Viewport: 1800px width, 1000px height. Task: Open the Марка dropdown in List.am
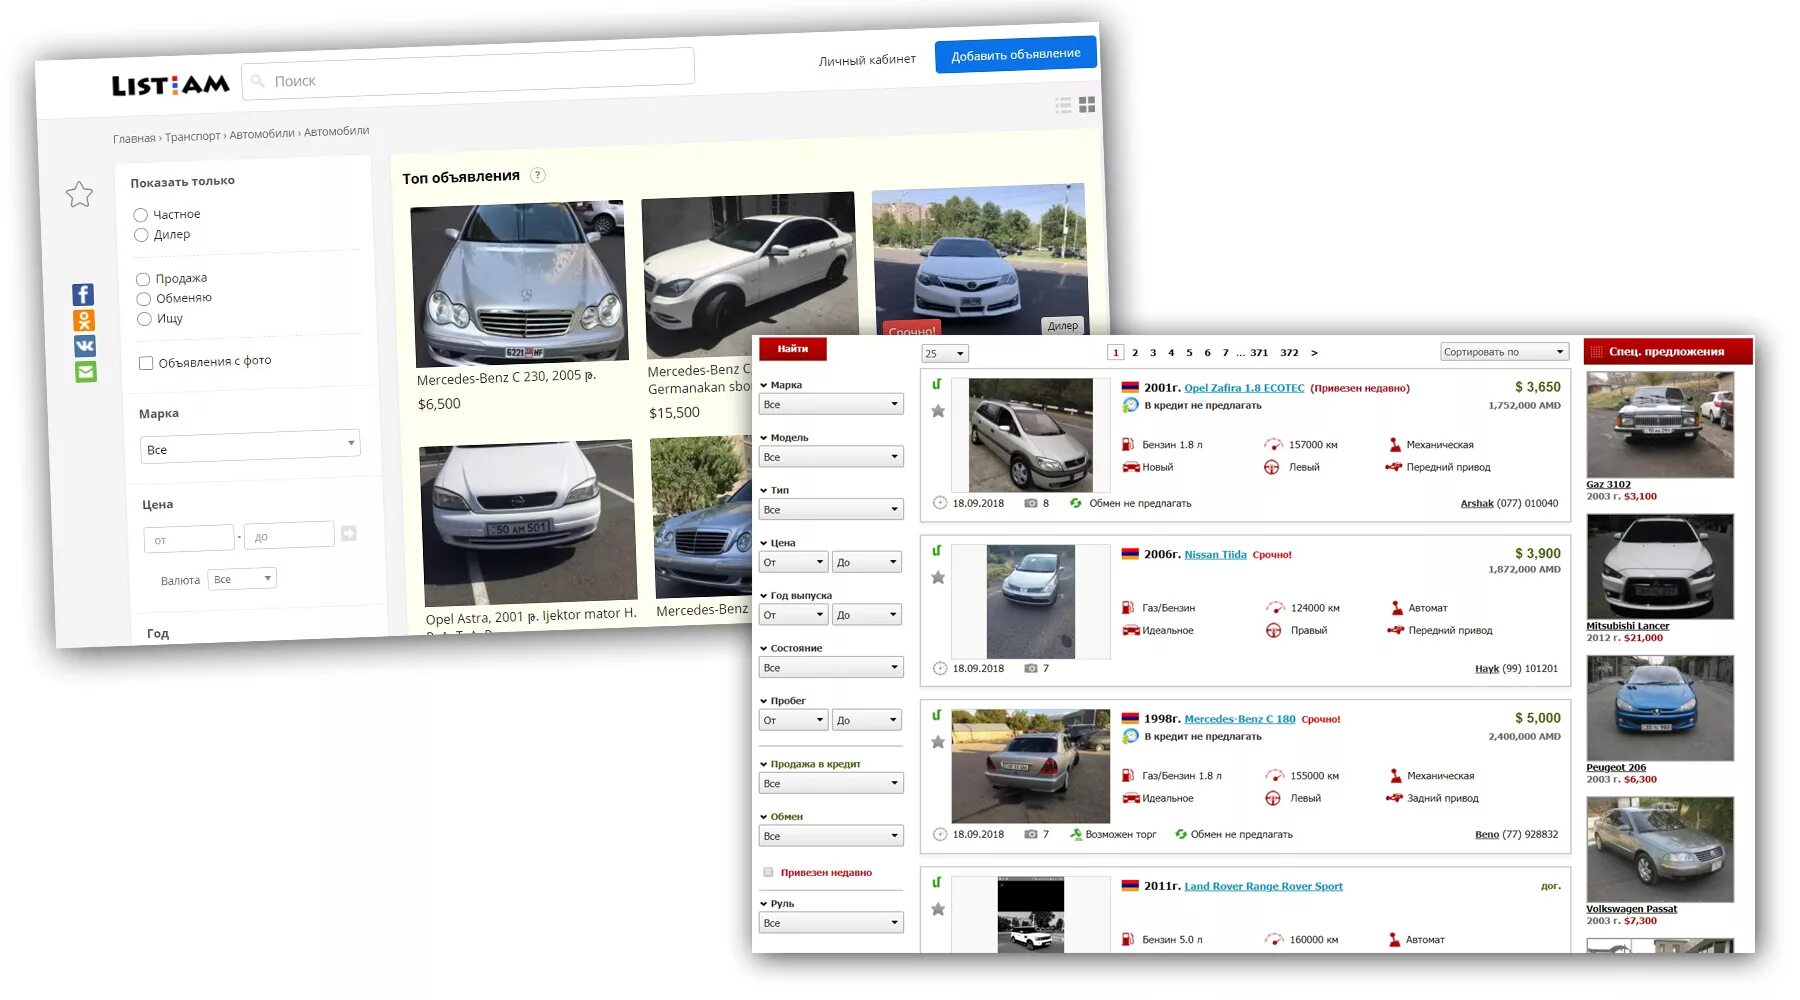click(250, 446)
